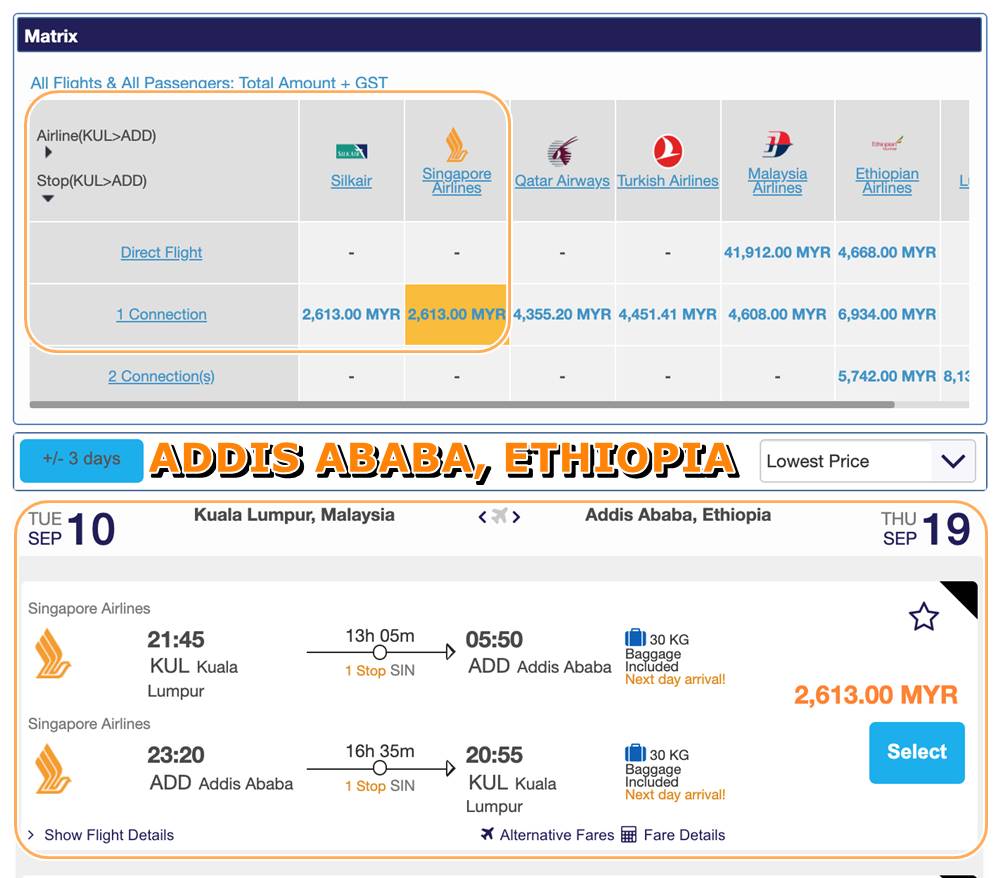Open the Malaysia Airlines link
The height and width of the screenshot is (878, 1000).
coord(777,180)
